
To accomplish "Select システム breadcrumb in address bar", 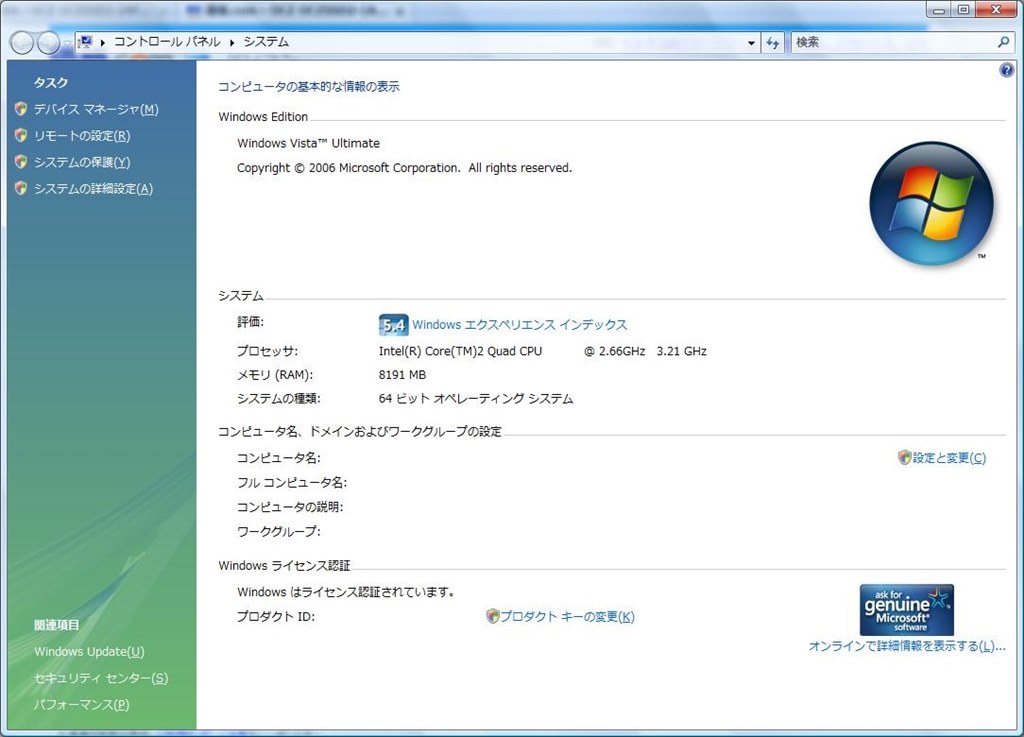I will pos(266,42).
